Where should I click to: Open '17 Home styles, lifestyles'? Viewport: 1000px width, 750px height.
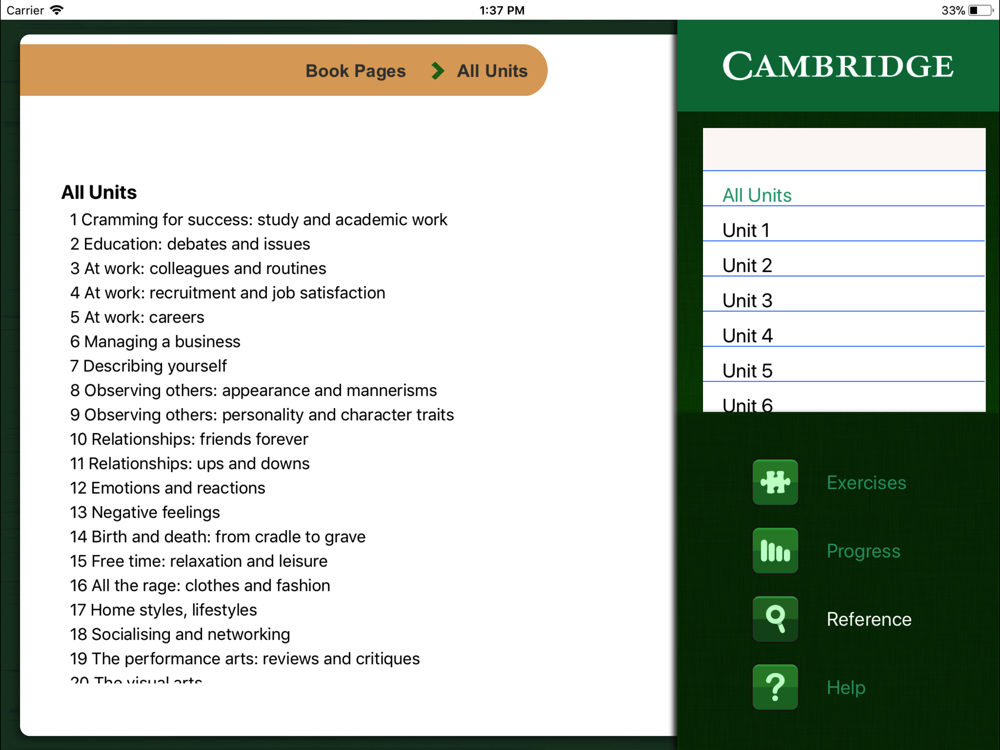click(x=164, y=610)
